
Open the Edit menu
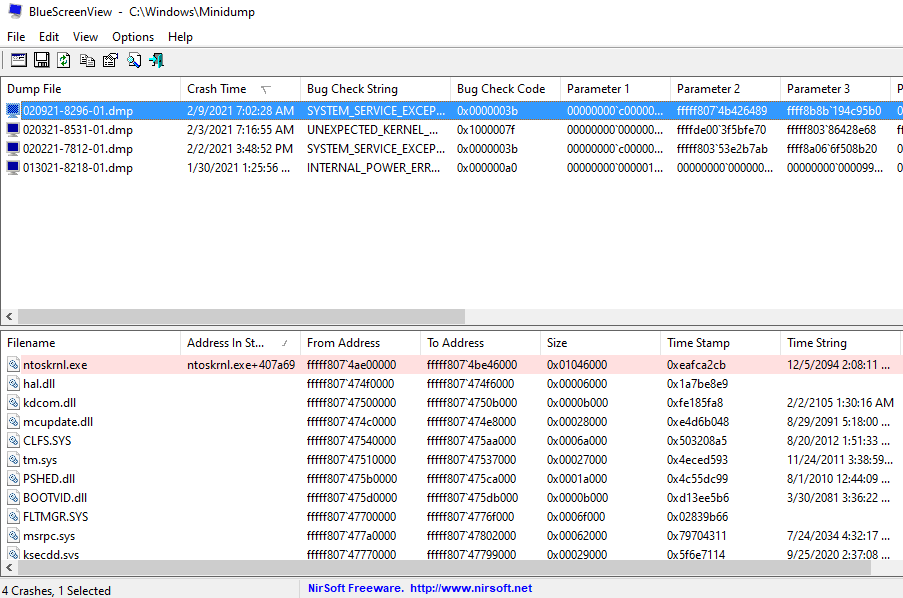click(49, 37)
